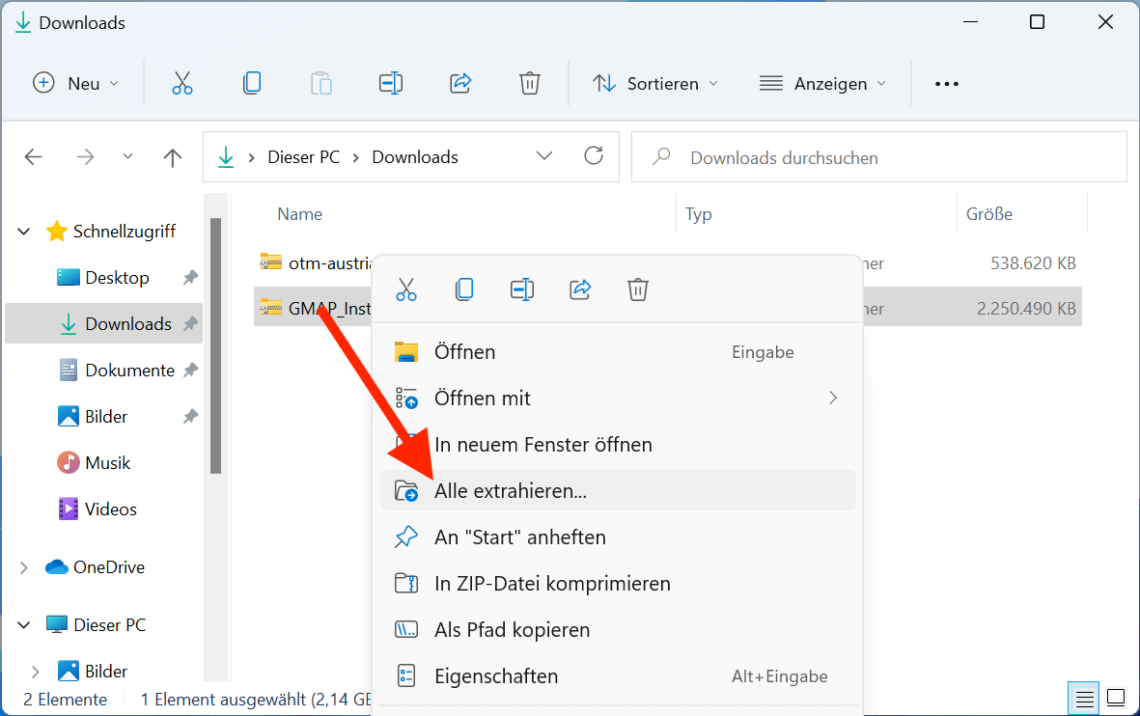Click the Refresh icon next to breadcrumb

coord(593,156)
